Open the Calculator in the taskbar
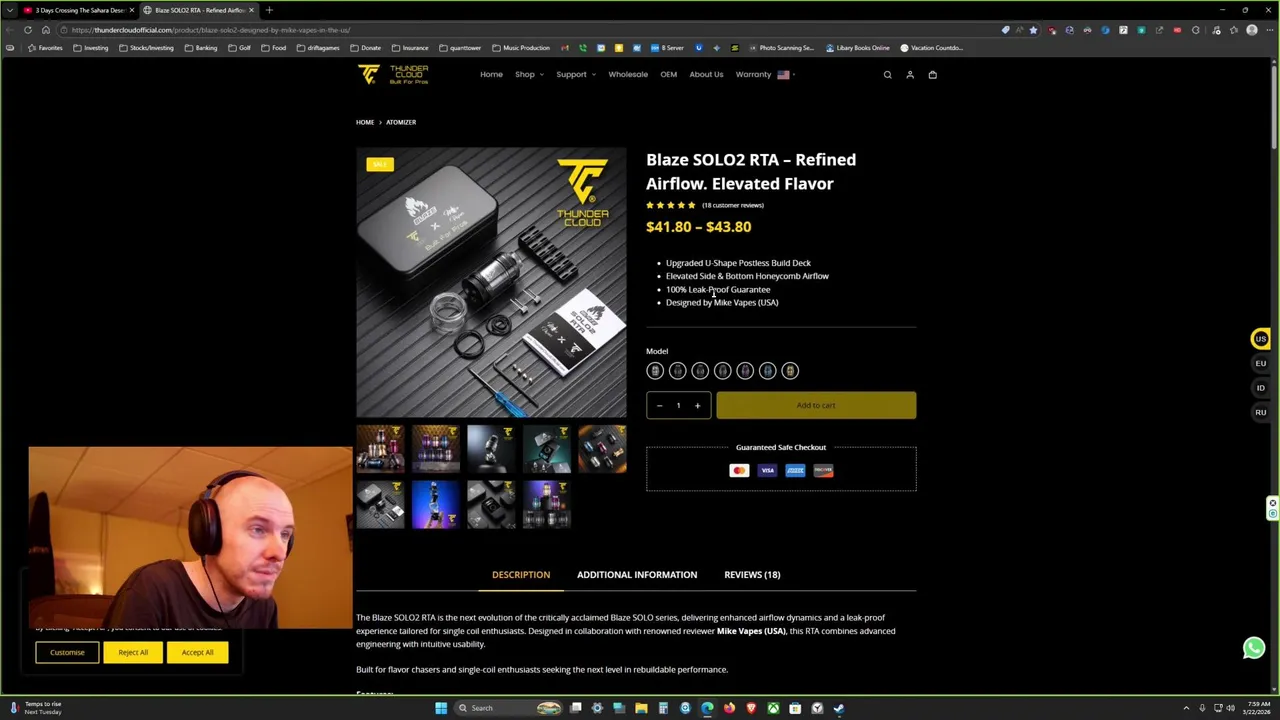This screenshot has height=720, width=1280. [663, 708]
